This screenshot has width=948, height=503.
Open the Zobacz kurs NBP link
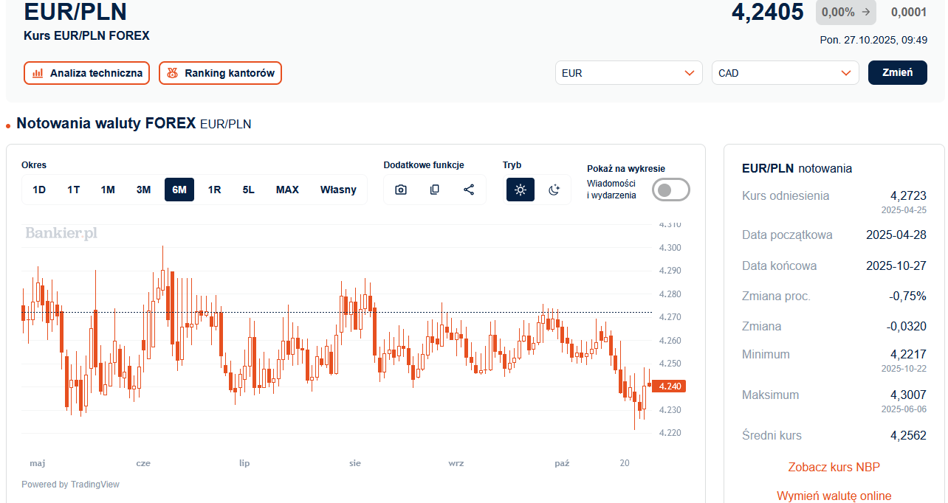(833, 467)
